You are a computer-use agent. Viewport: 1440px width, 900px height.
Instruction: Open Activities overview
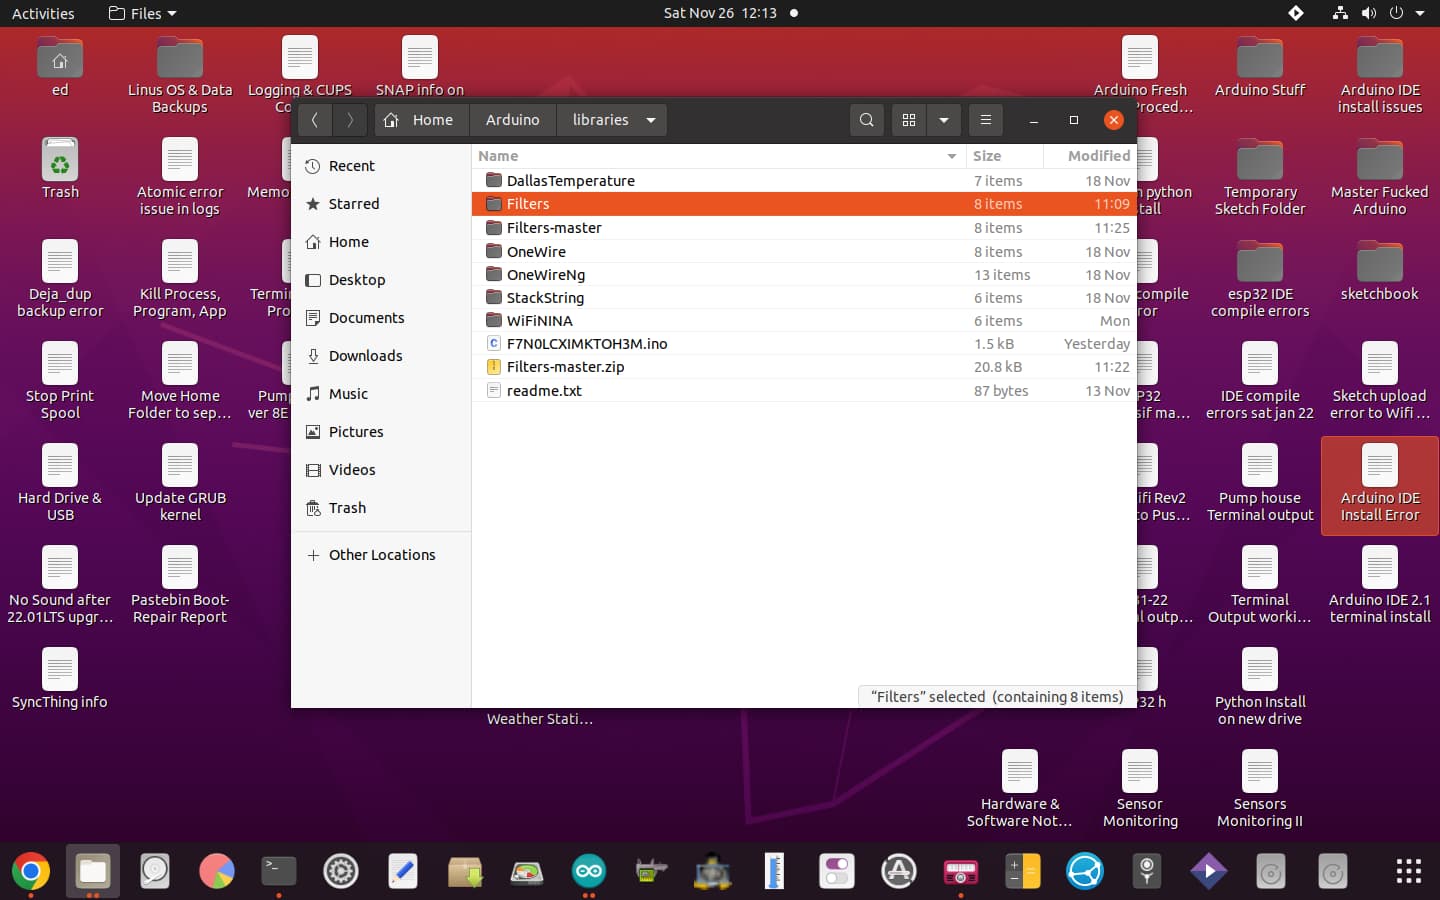[43, 13]
